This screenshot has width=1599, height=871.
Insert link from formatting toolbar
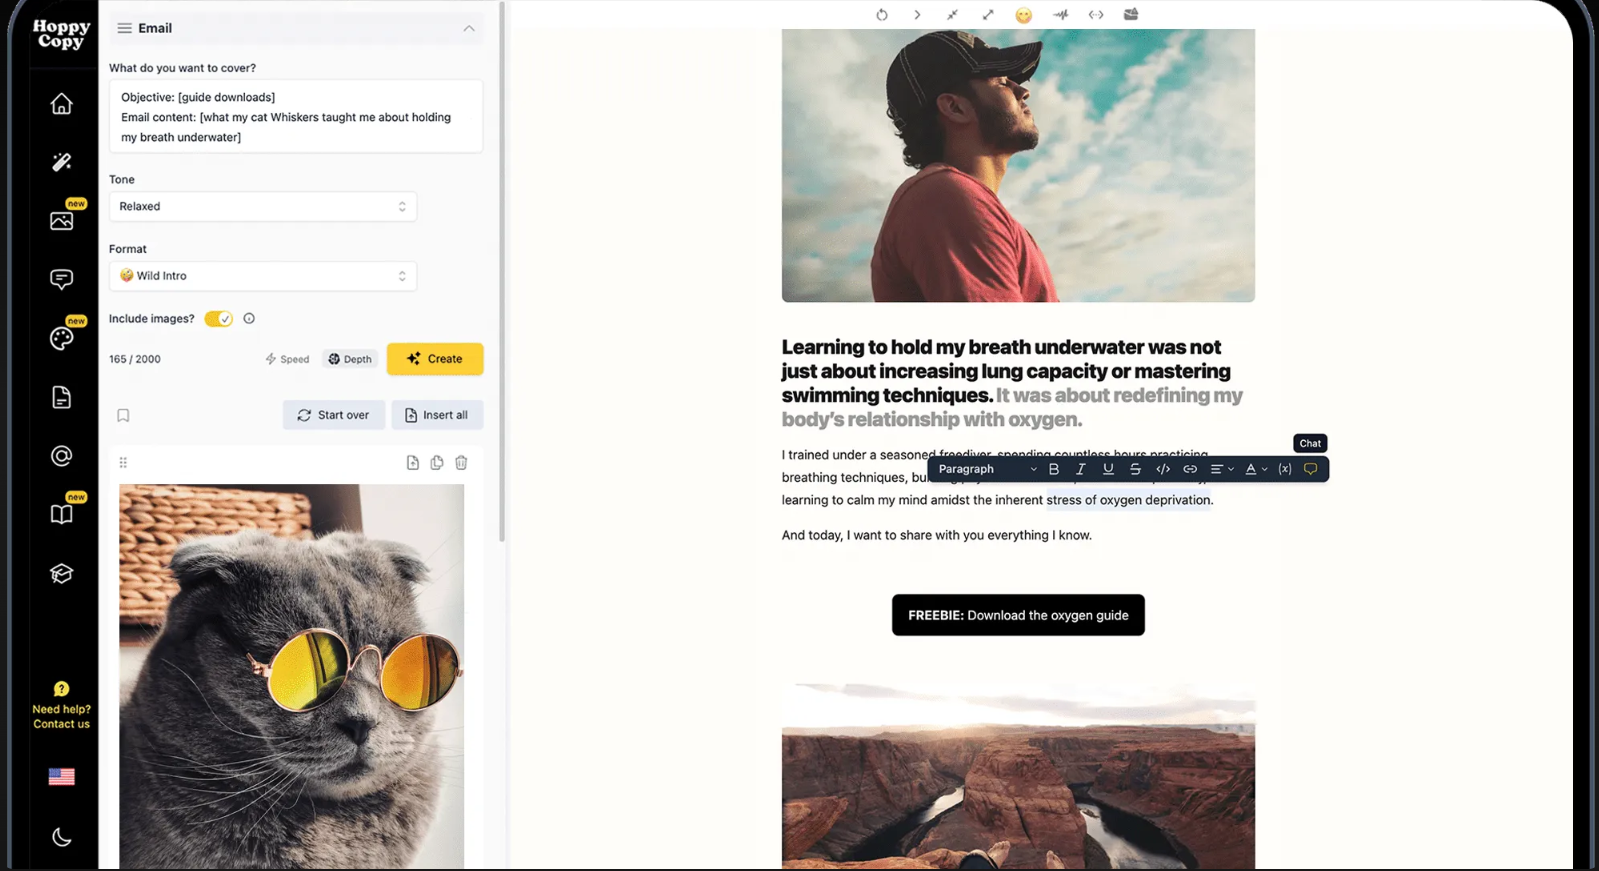pyautogui.click(x=1190, y=469)
